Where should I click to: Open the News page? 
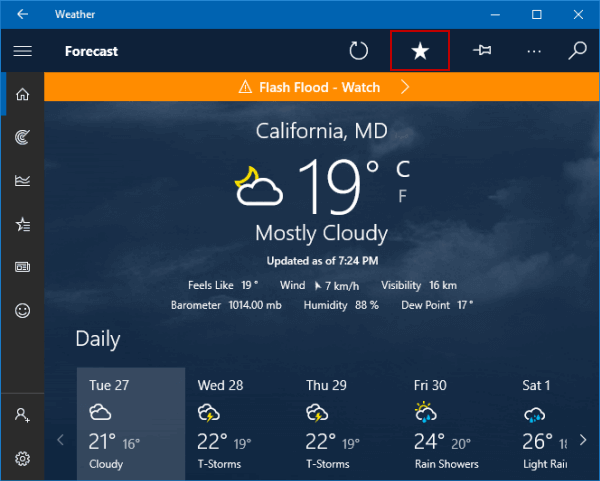point(23,267)
